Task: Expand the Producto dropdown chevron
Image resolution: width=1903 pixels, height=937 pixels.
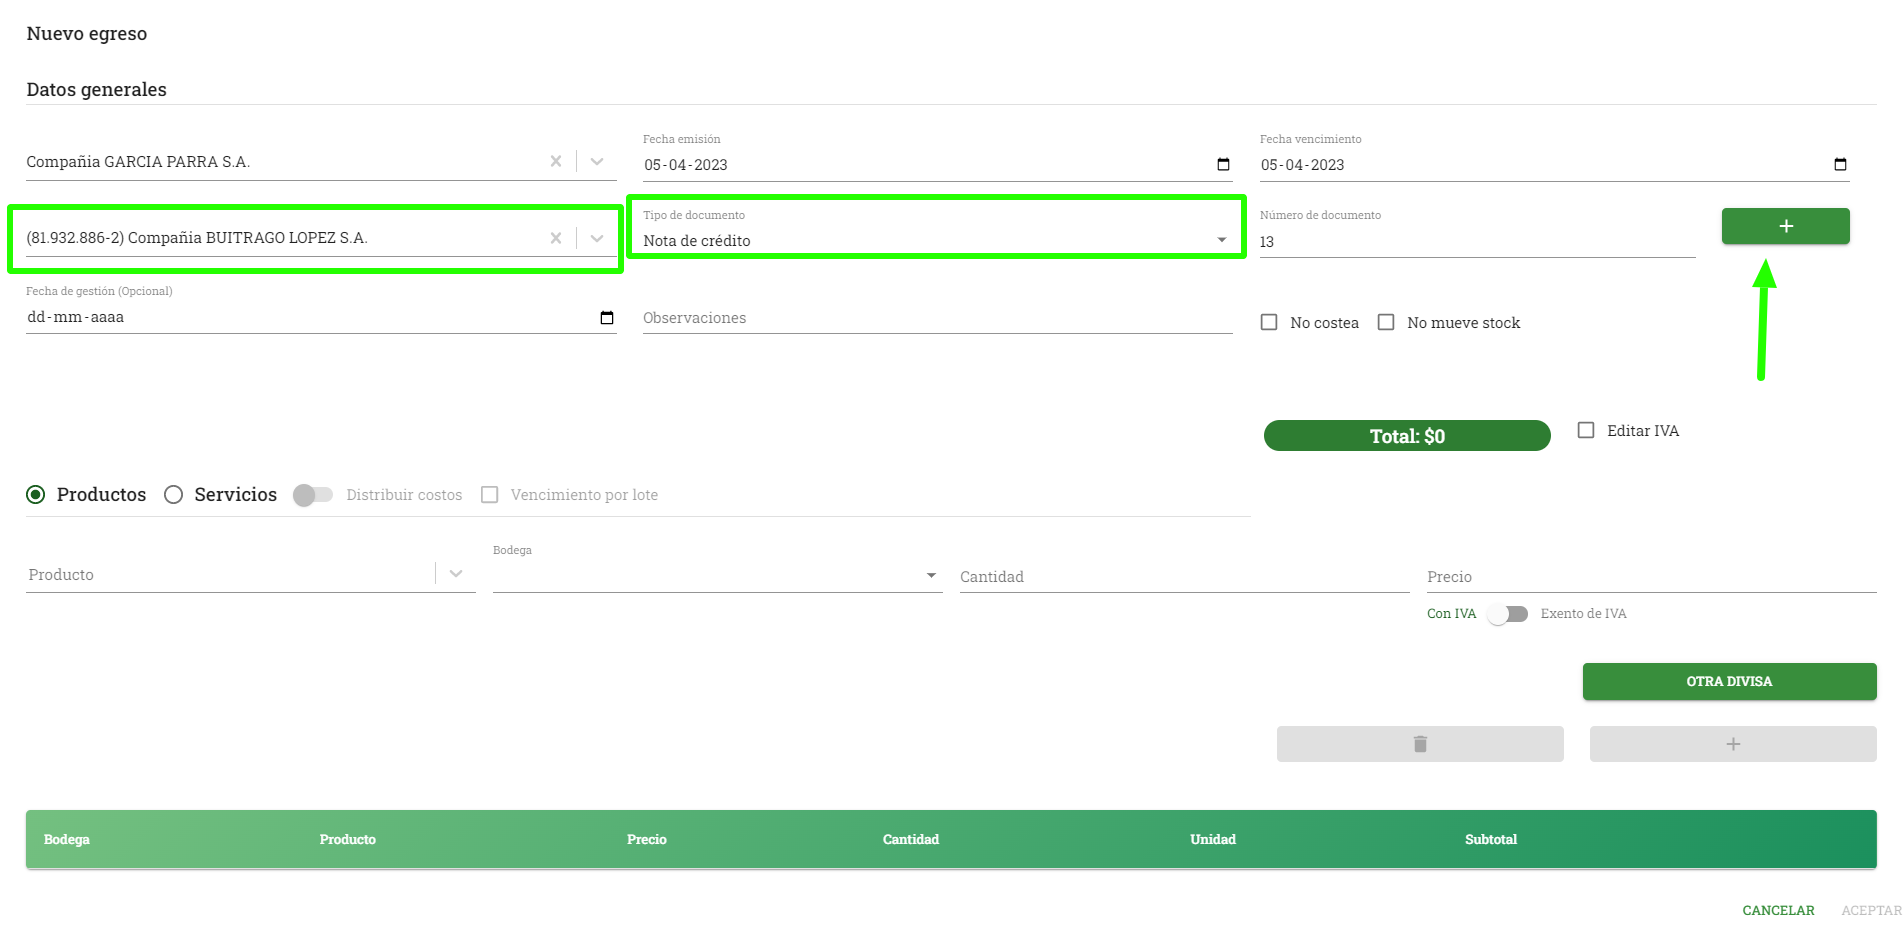Action: pos(456,573)
